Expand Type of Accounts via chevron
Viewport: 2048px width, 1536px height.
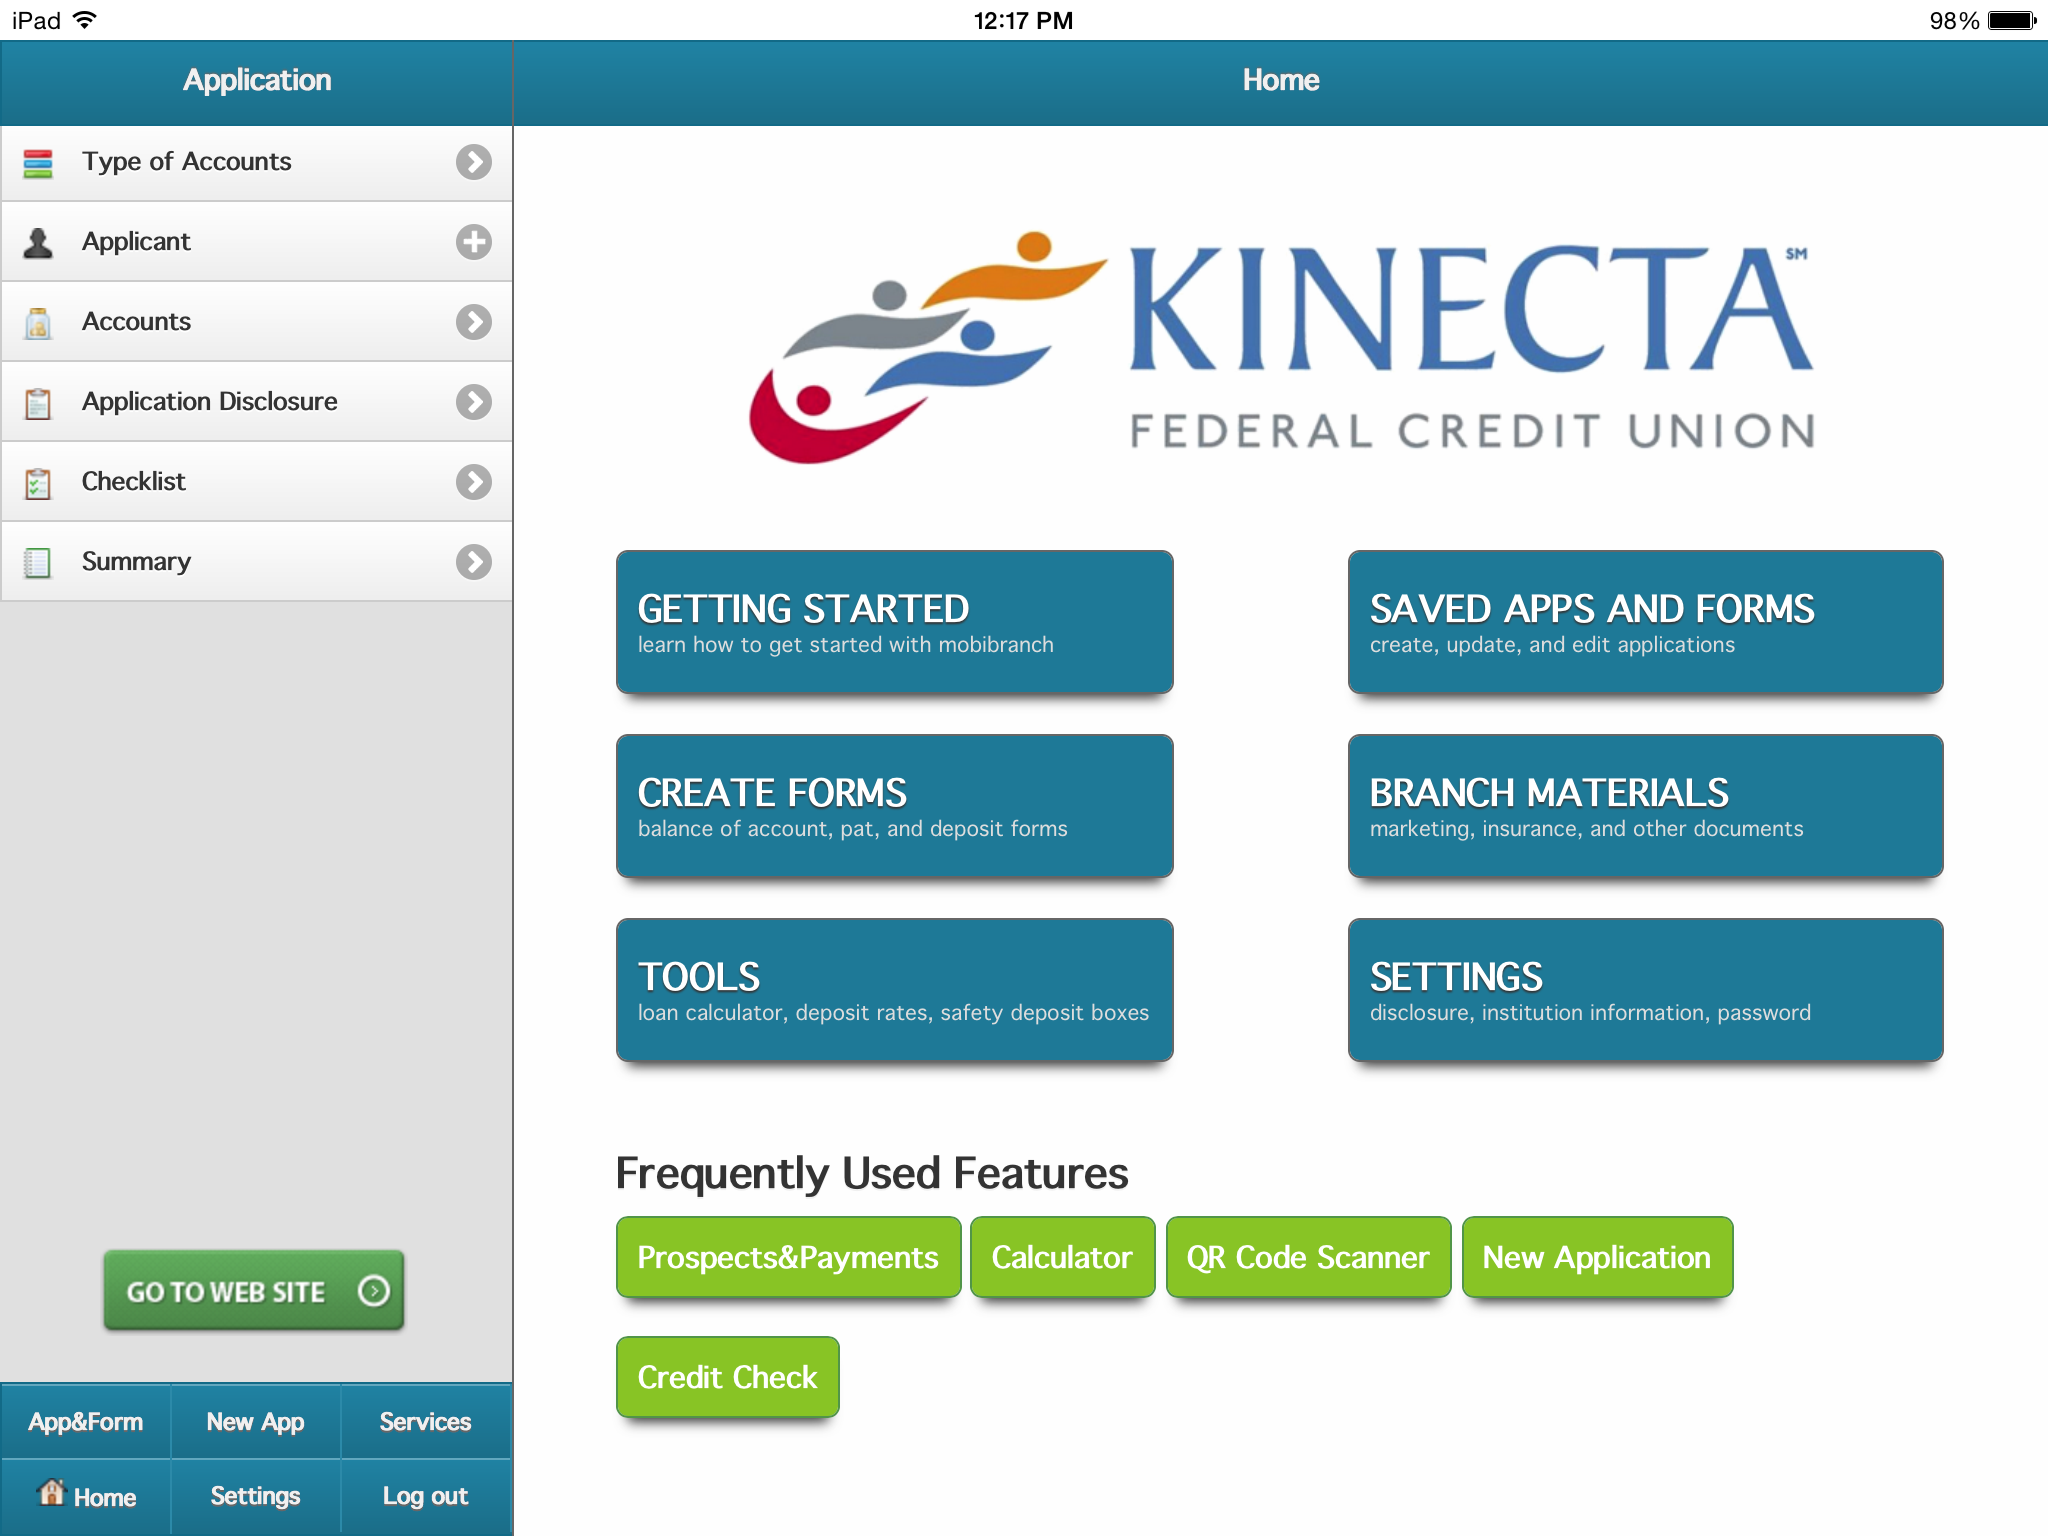click(474, 162)
